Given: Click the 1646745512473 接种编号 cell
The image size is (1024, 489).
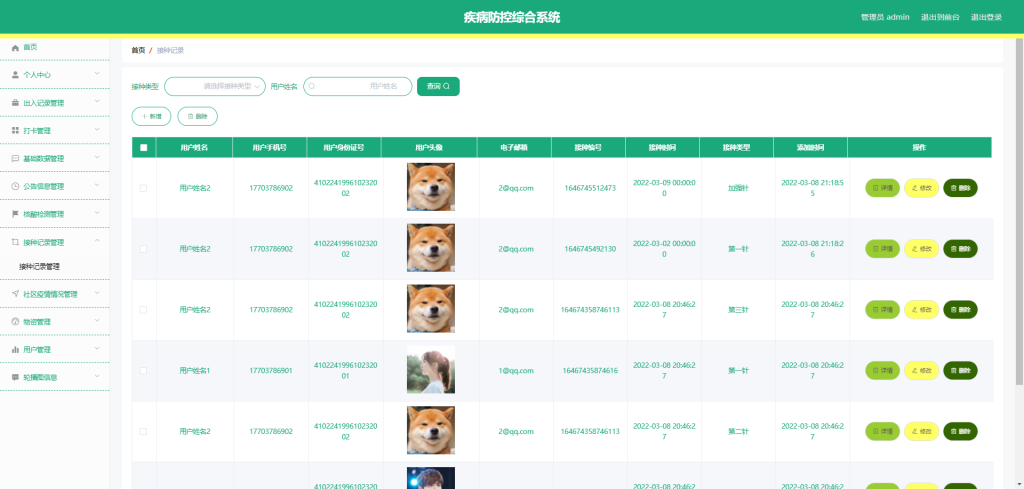Looking at the screenshot, I should tap(590, 188).
